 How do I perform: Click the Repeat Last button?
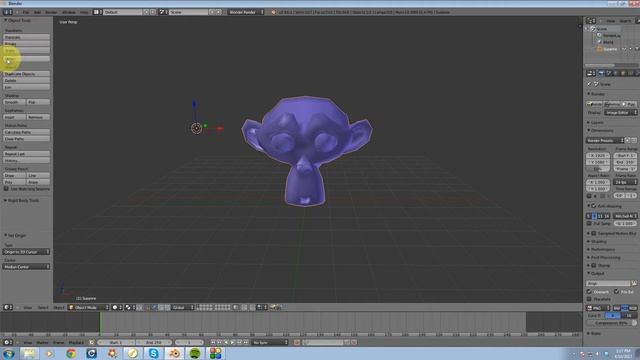click(x=26, y=154)
